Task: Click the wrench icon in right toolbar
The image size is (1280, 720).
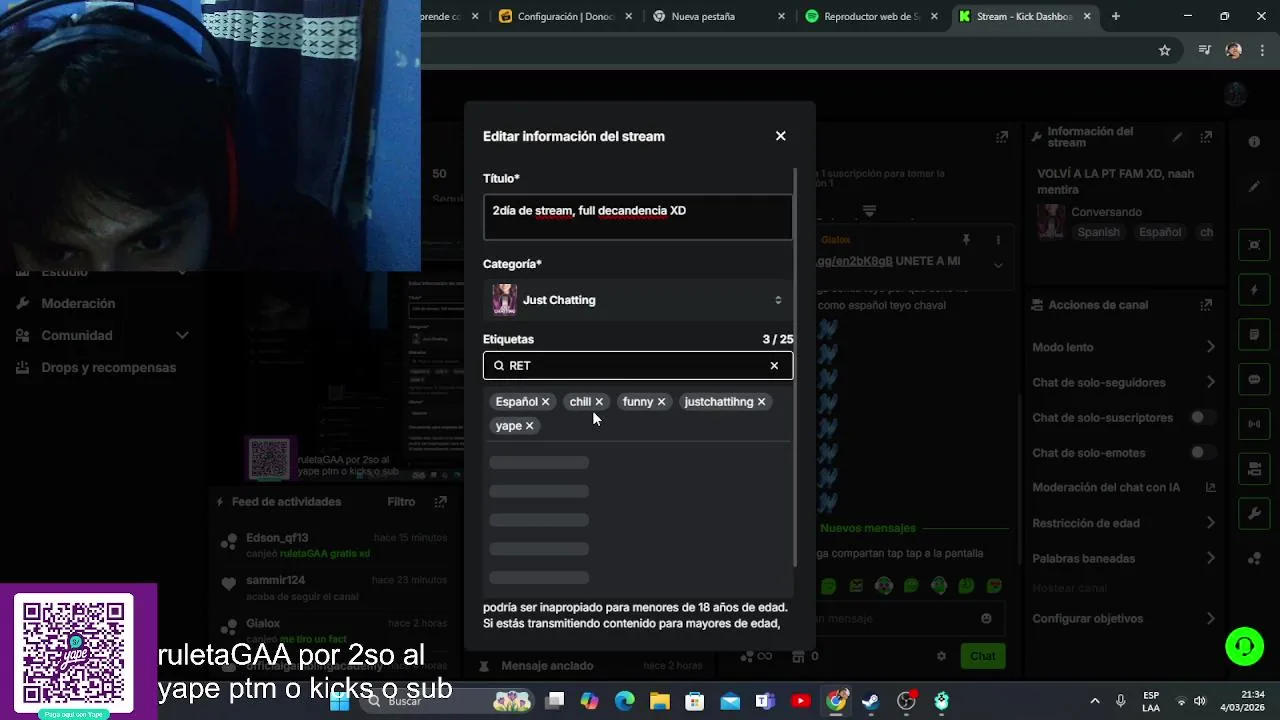Action: pyautogui.click(x=1254, y=514)
